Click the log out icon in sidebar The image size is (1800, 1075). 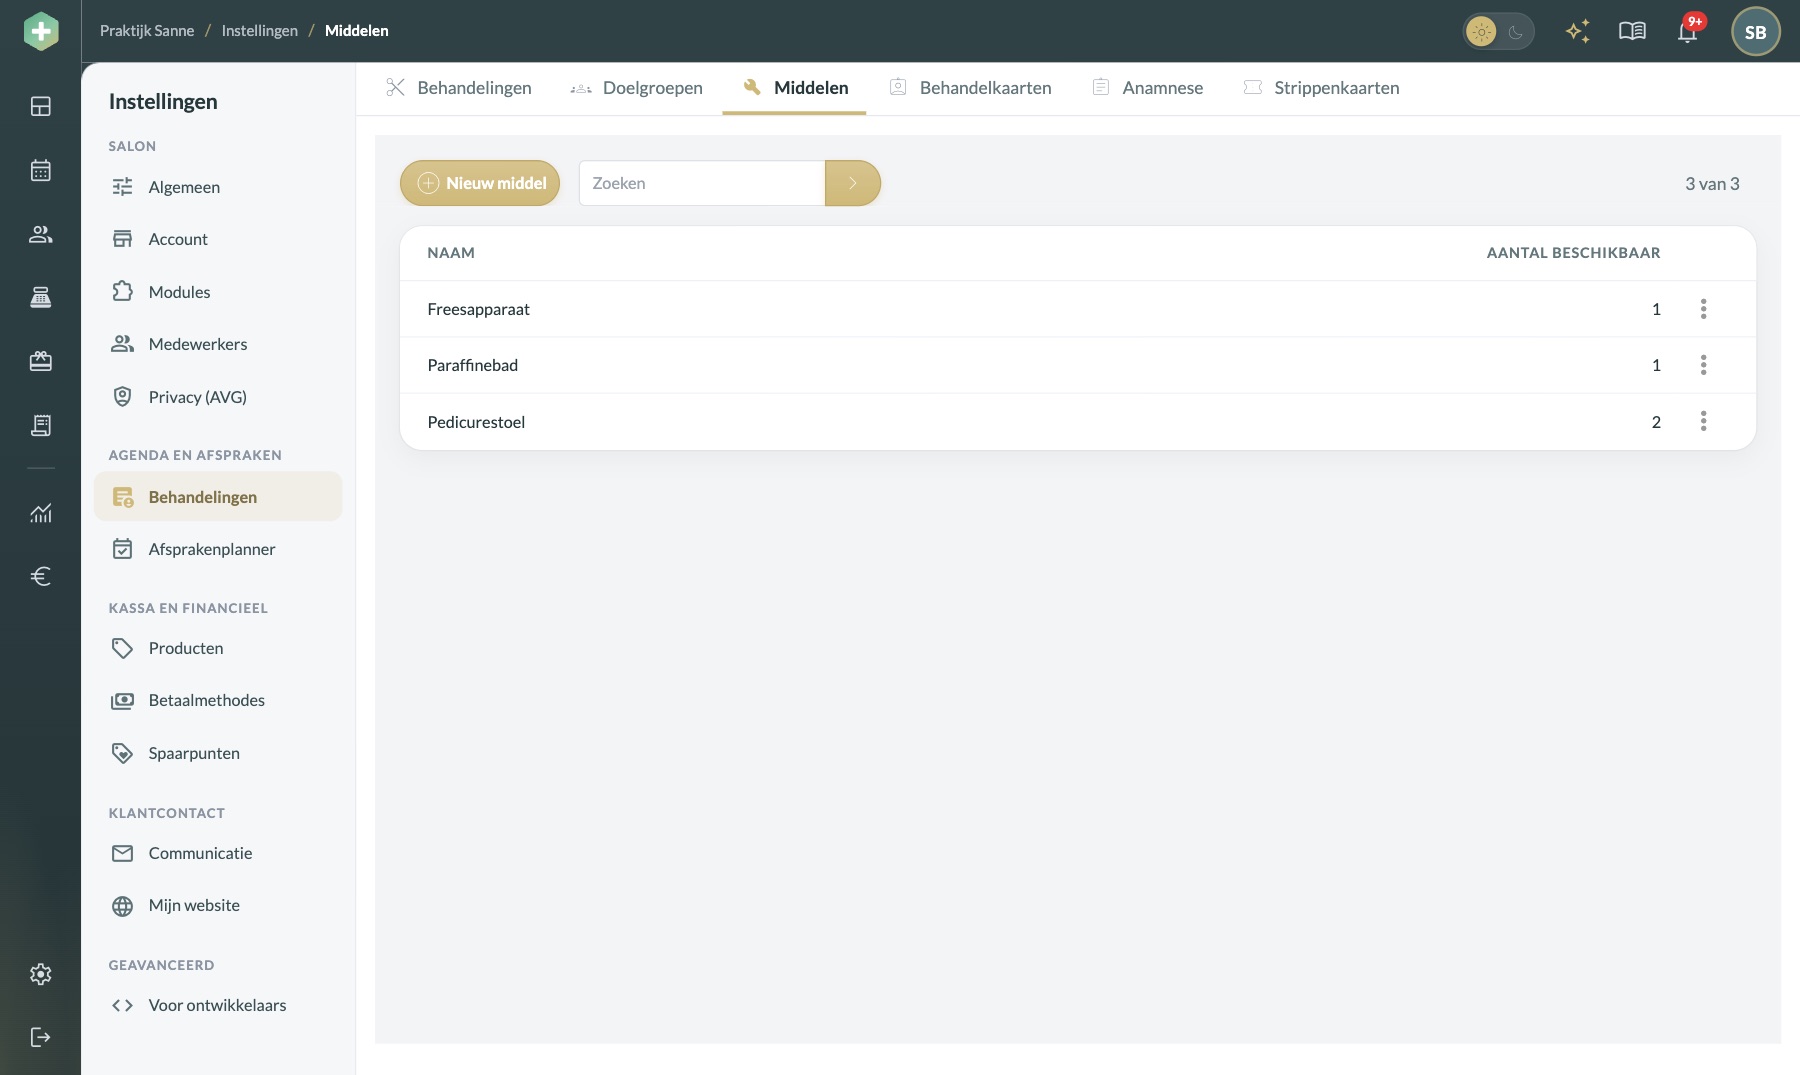click(x=41, y=1037)
